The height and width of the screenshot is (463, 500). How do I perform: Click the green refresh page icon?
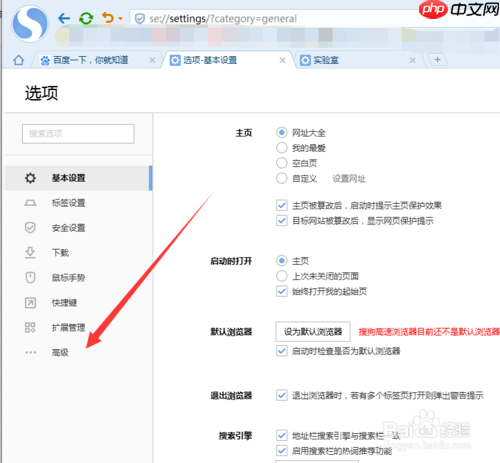pyautogui.click(x=86, y=18)
